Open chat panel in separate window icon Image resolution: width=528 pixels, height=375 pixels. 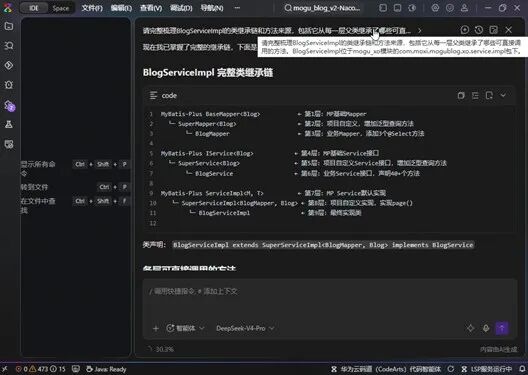point(494,30)
